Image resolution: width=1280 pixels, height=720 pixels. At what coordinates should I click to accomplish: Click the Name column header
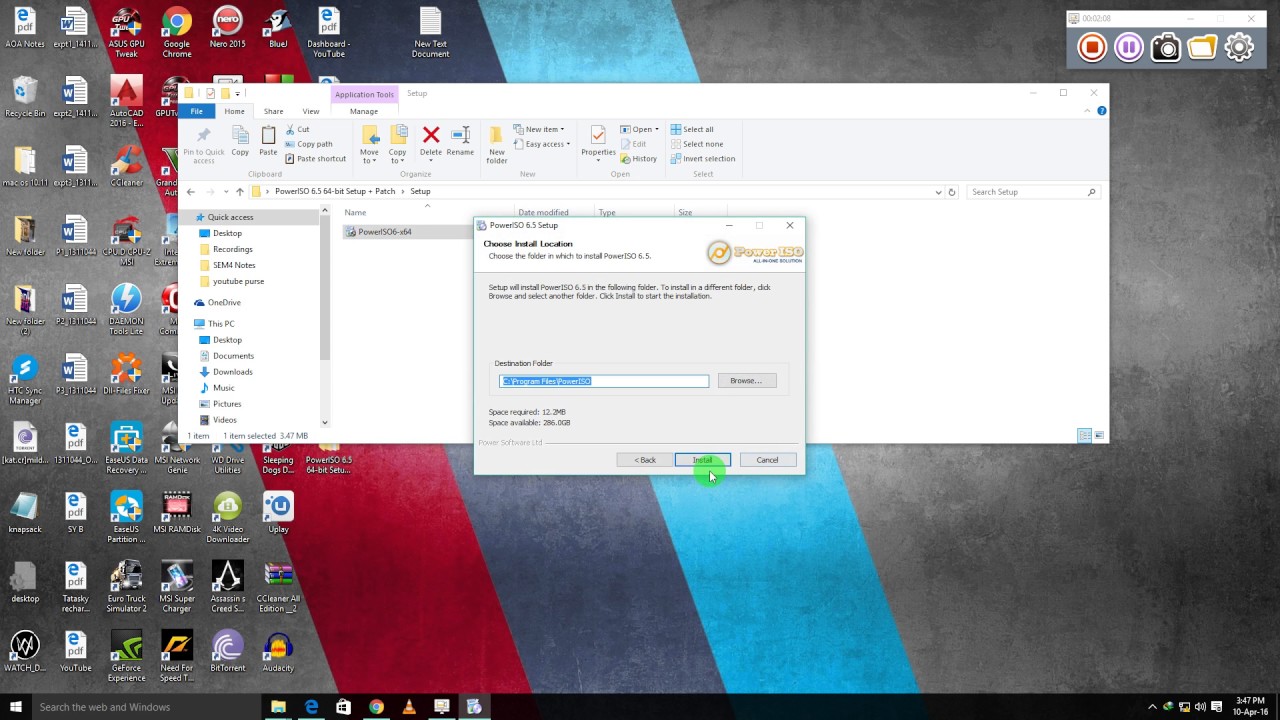[x=356, y=212]
